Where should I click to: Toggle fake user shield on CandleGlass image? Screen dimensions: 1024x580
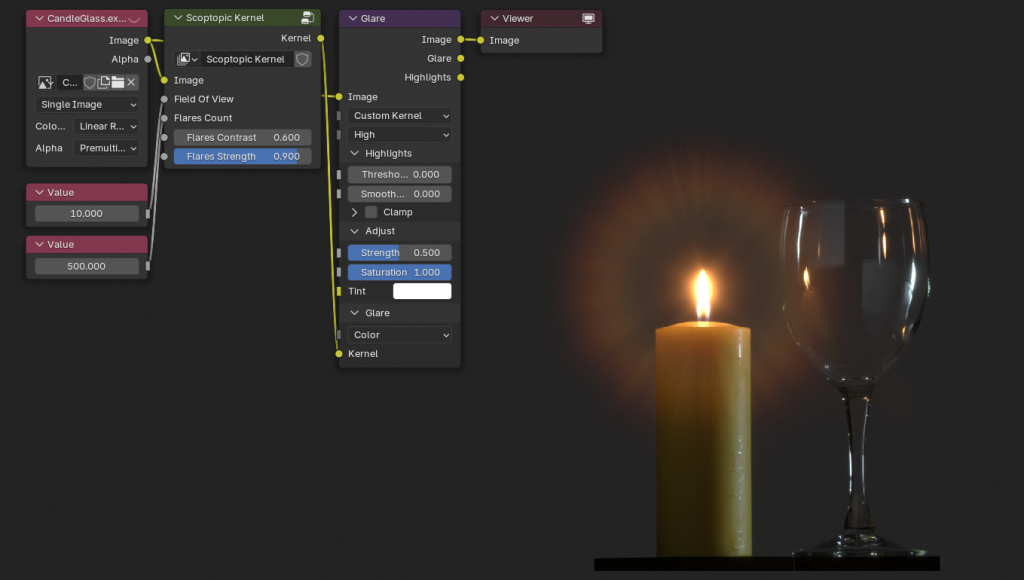coord(90,82)
